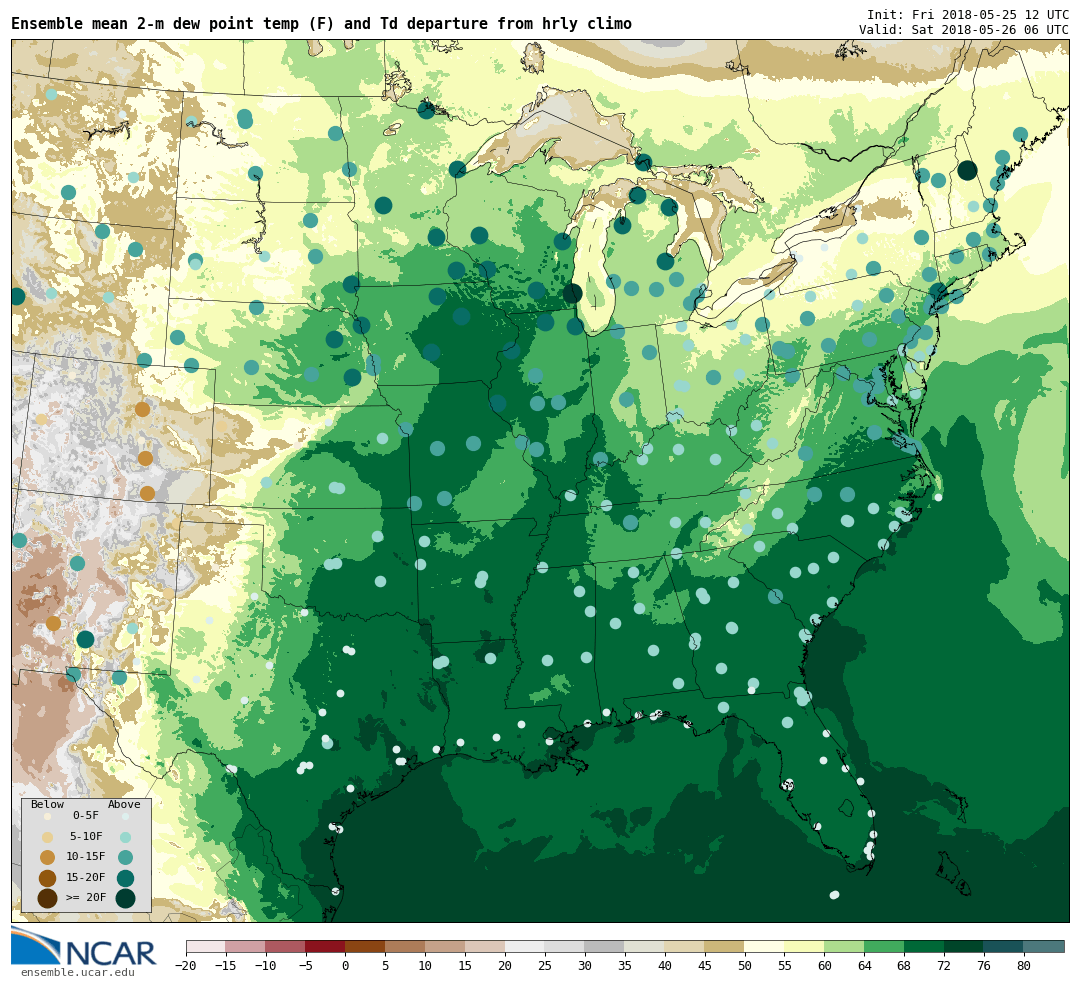This screenshot has width=1080, height=985.
Task: Pick the 45 to 50 khaki colorbar swatch
Action: [725, 946]
